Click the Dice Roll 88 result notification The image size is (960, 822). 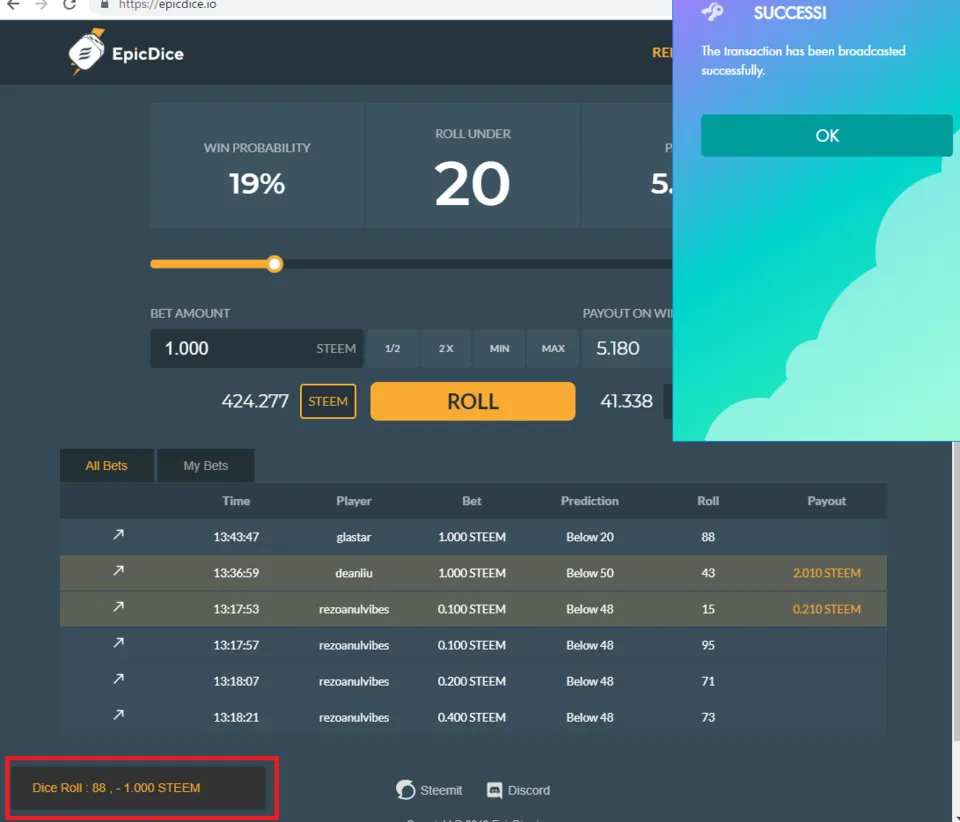click(138, 788)
